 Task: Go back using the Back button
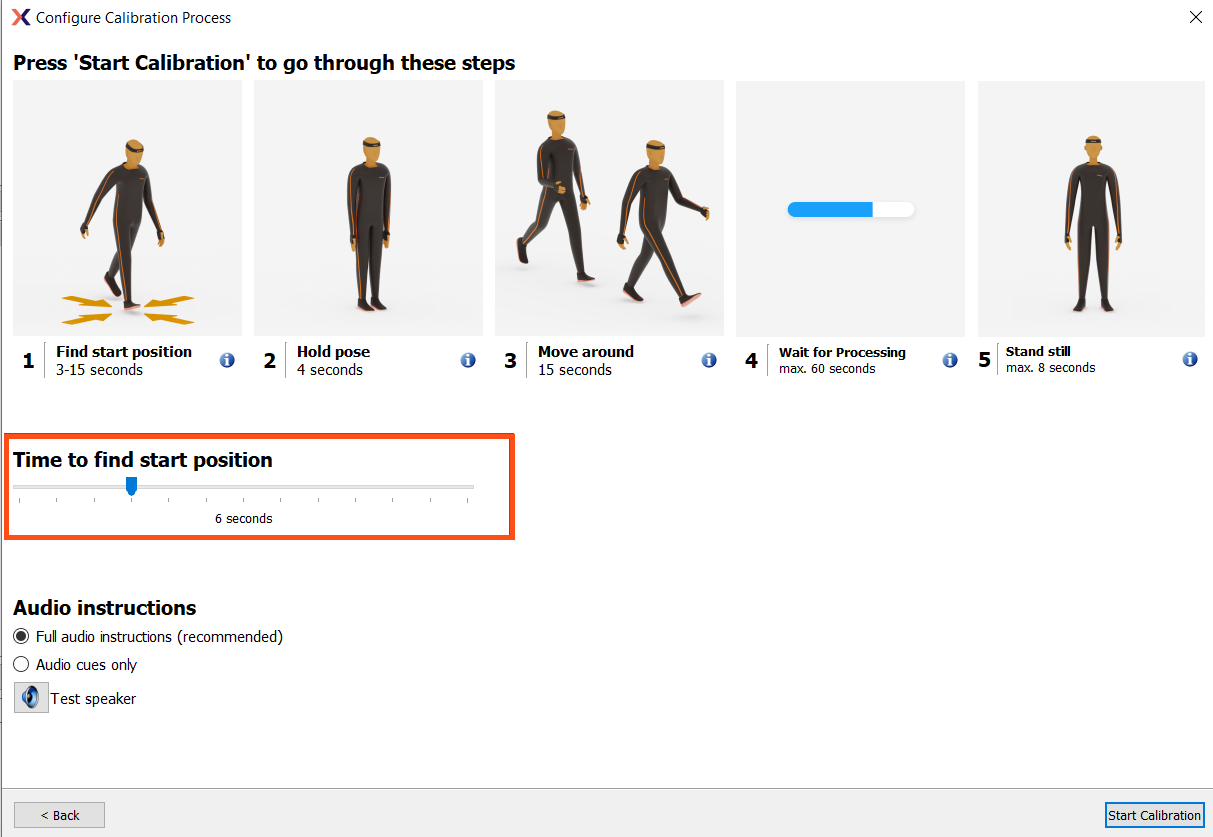[x=59, y=815]
